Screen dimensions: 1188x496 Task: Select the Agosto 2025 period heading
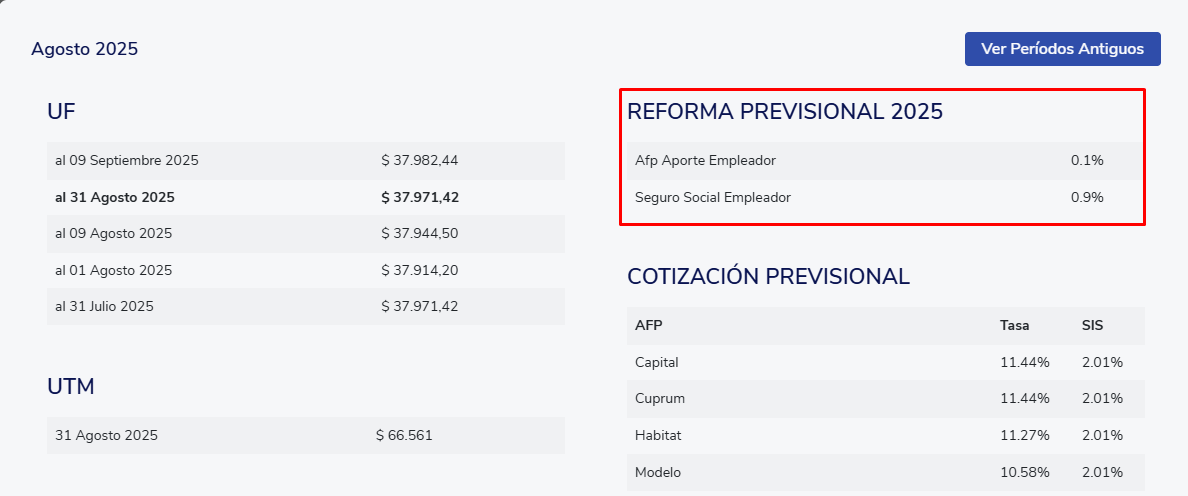point(84,49)
